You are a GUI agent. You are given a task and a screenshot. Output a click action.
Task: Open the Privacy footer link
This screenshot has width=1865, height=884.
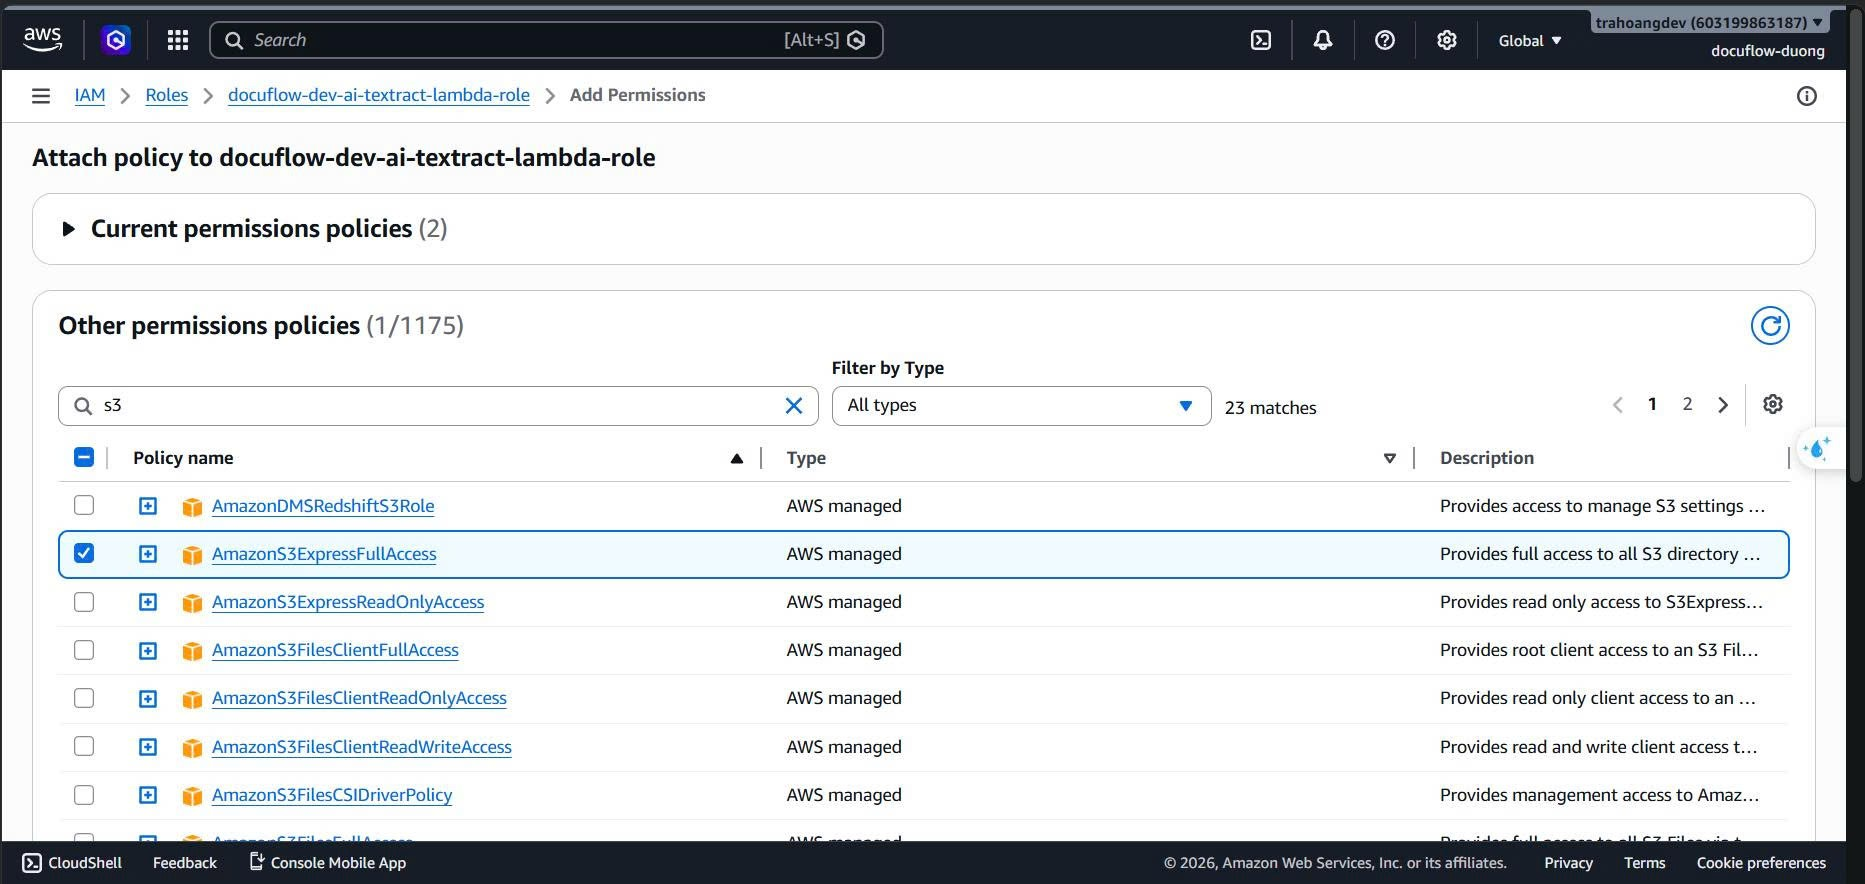tap(1568, 862)
